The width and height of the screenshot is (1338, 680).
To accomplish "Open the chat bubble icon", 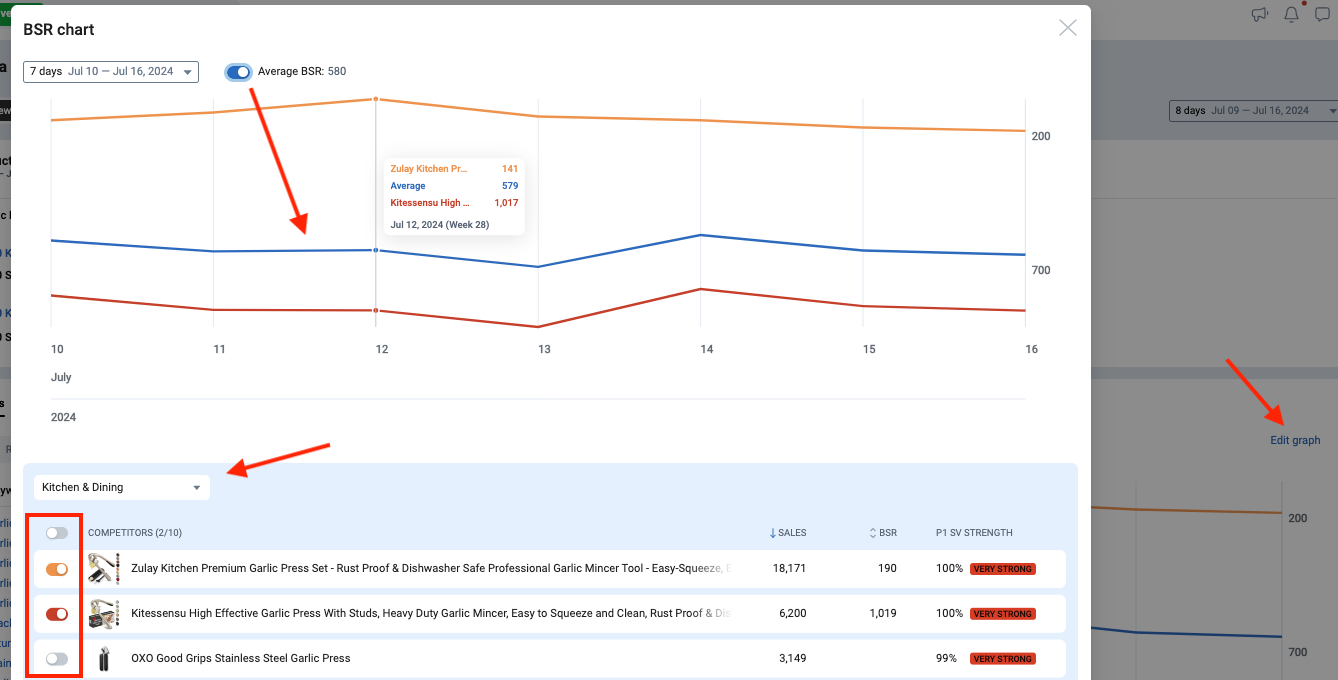I will coord(1322,14).
